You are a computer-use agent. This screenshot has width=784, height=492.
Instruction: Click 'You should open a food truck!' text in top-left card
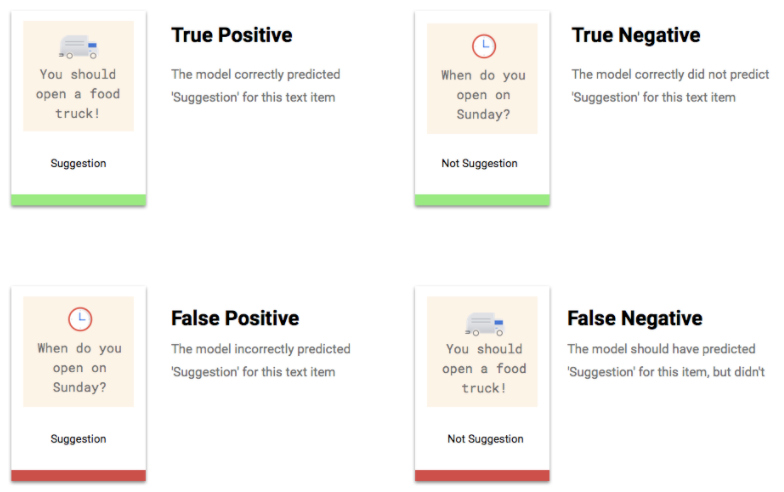coord(78,94)
